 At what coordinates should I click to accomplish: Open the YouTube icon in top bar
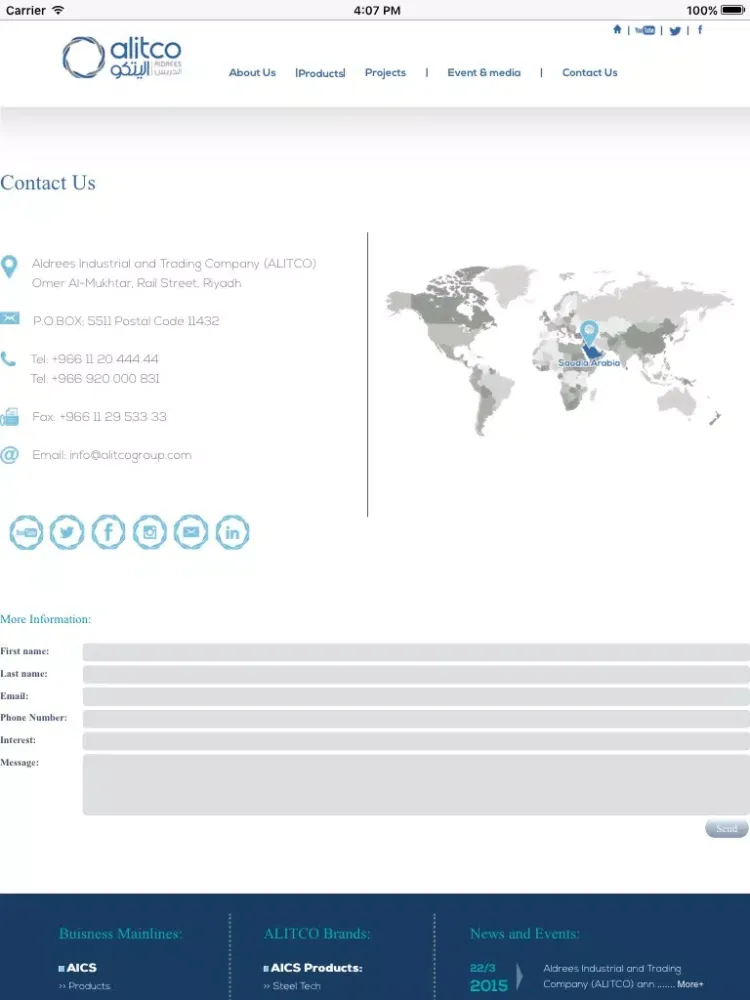pyautogui.click(x=645, y=30)
